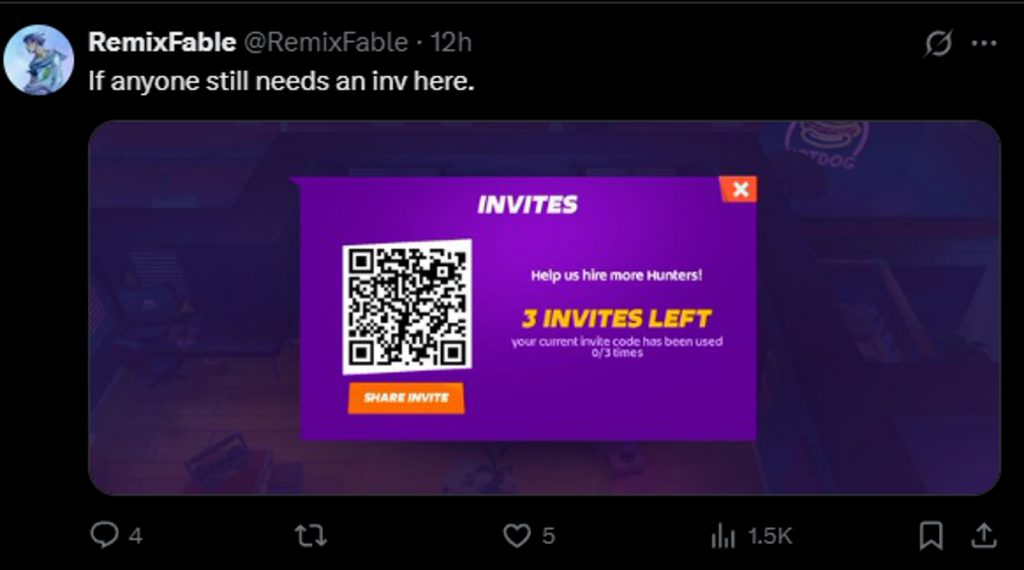Click the reply speech bubble icon
1024x570 pixels.
pyautogui.click(x=104, y=535)
